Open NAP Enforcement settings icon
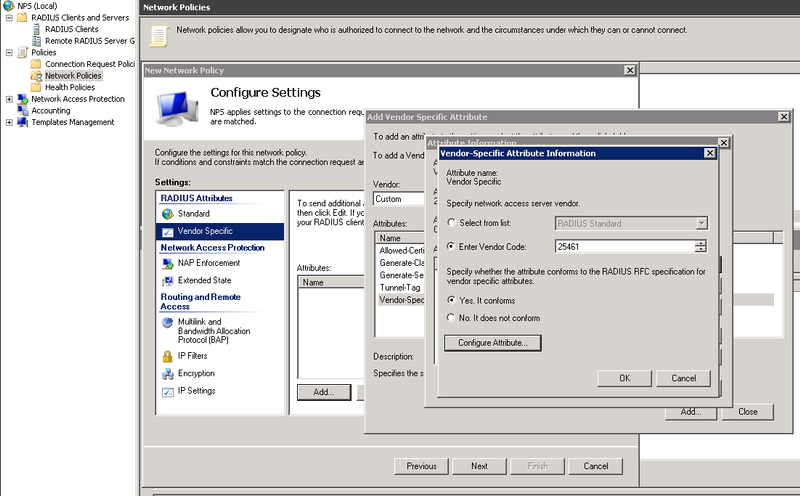The image size is (800, 496). point(167,263)
